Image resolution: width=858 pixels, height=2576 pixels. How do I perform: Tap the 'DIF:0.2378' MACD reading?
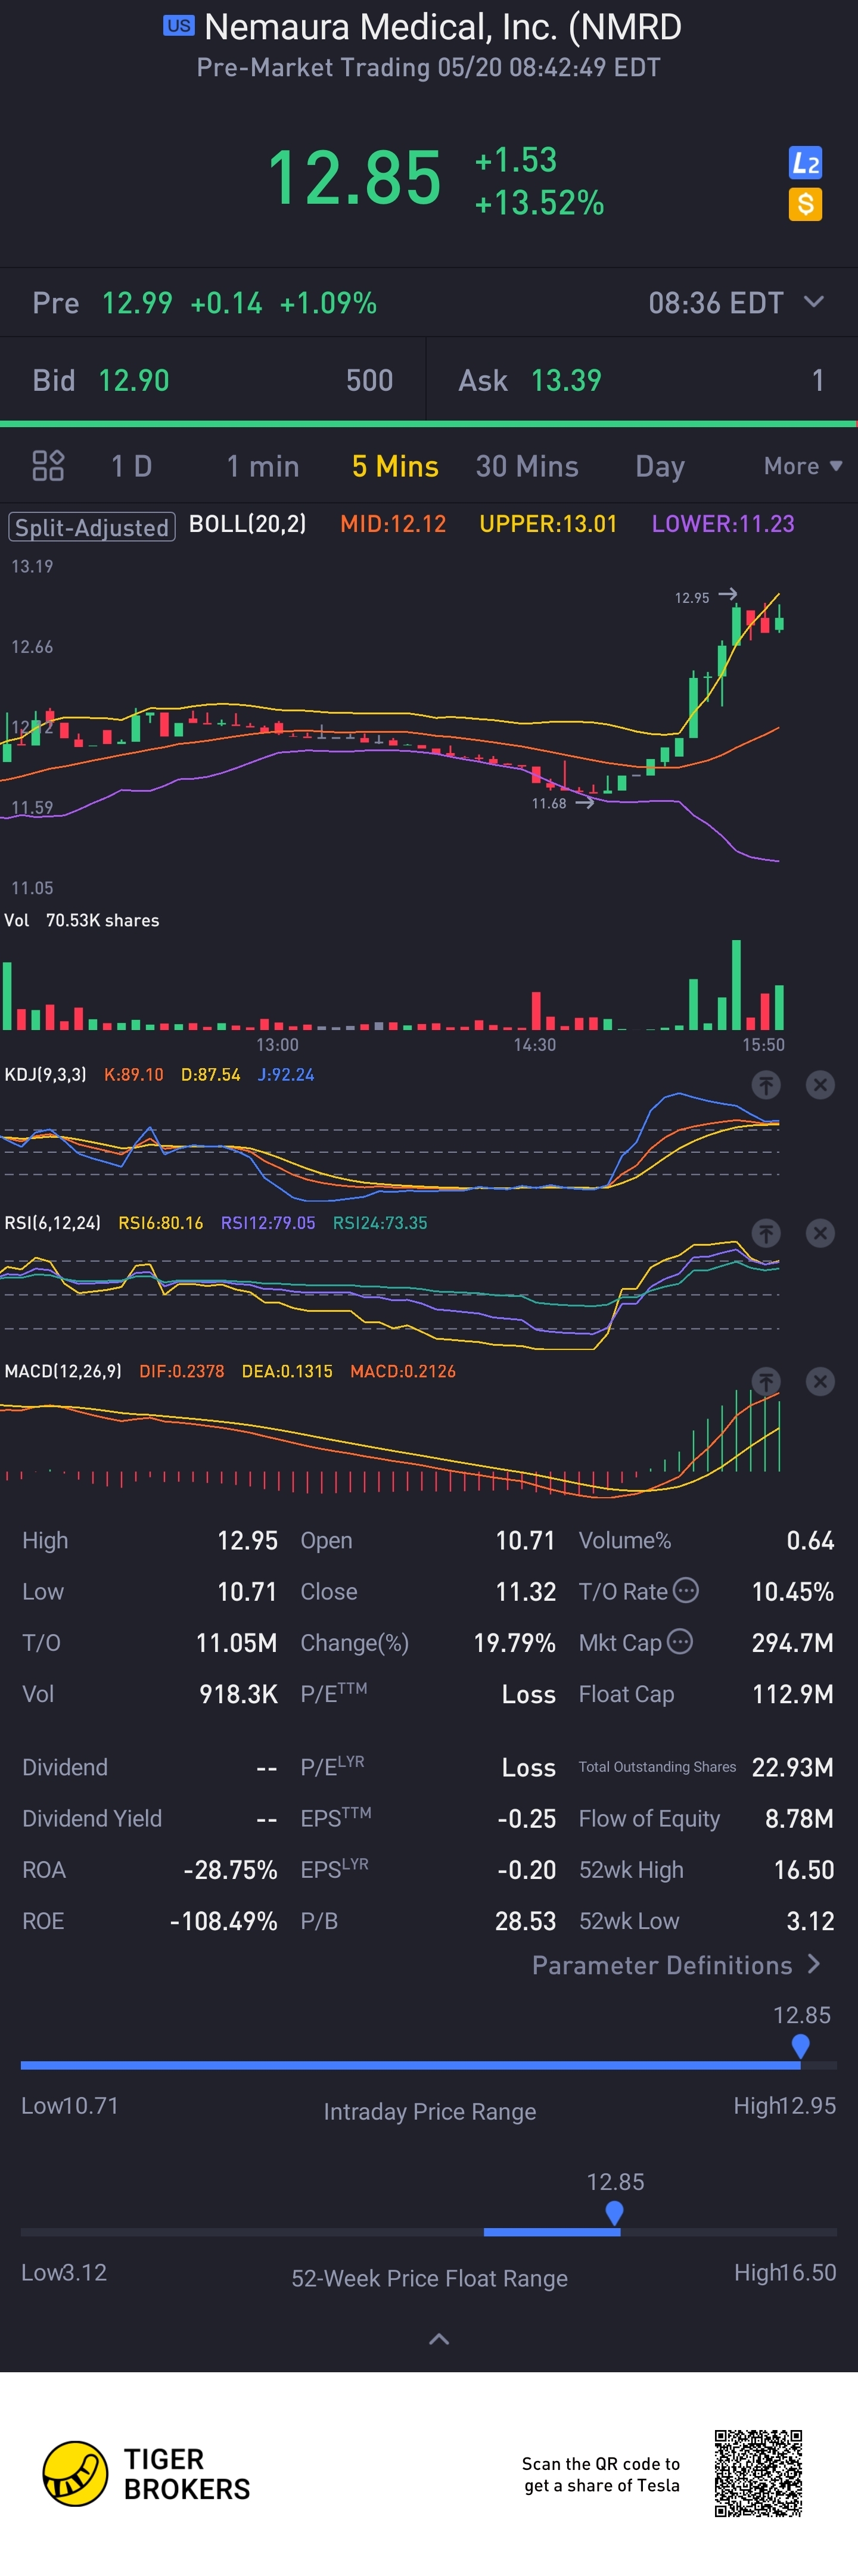(x=182, y=1371)
